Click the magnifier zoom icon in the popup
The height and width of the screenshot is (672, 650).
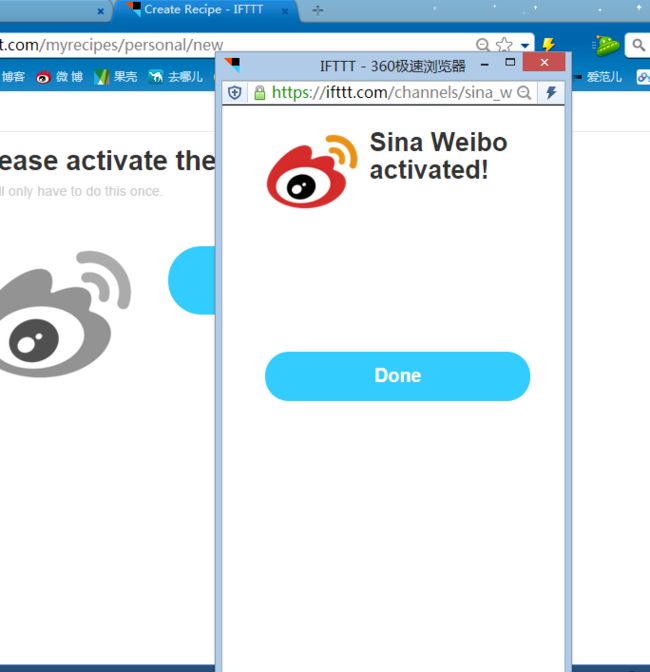pyautogui.click(x=524, y=93)
